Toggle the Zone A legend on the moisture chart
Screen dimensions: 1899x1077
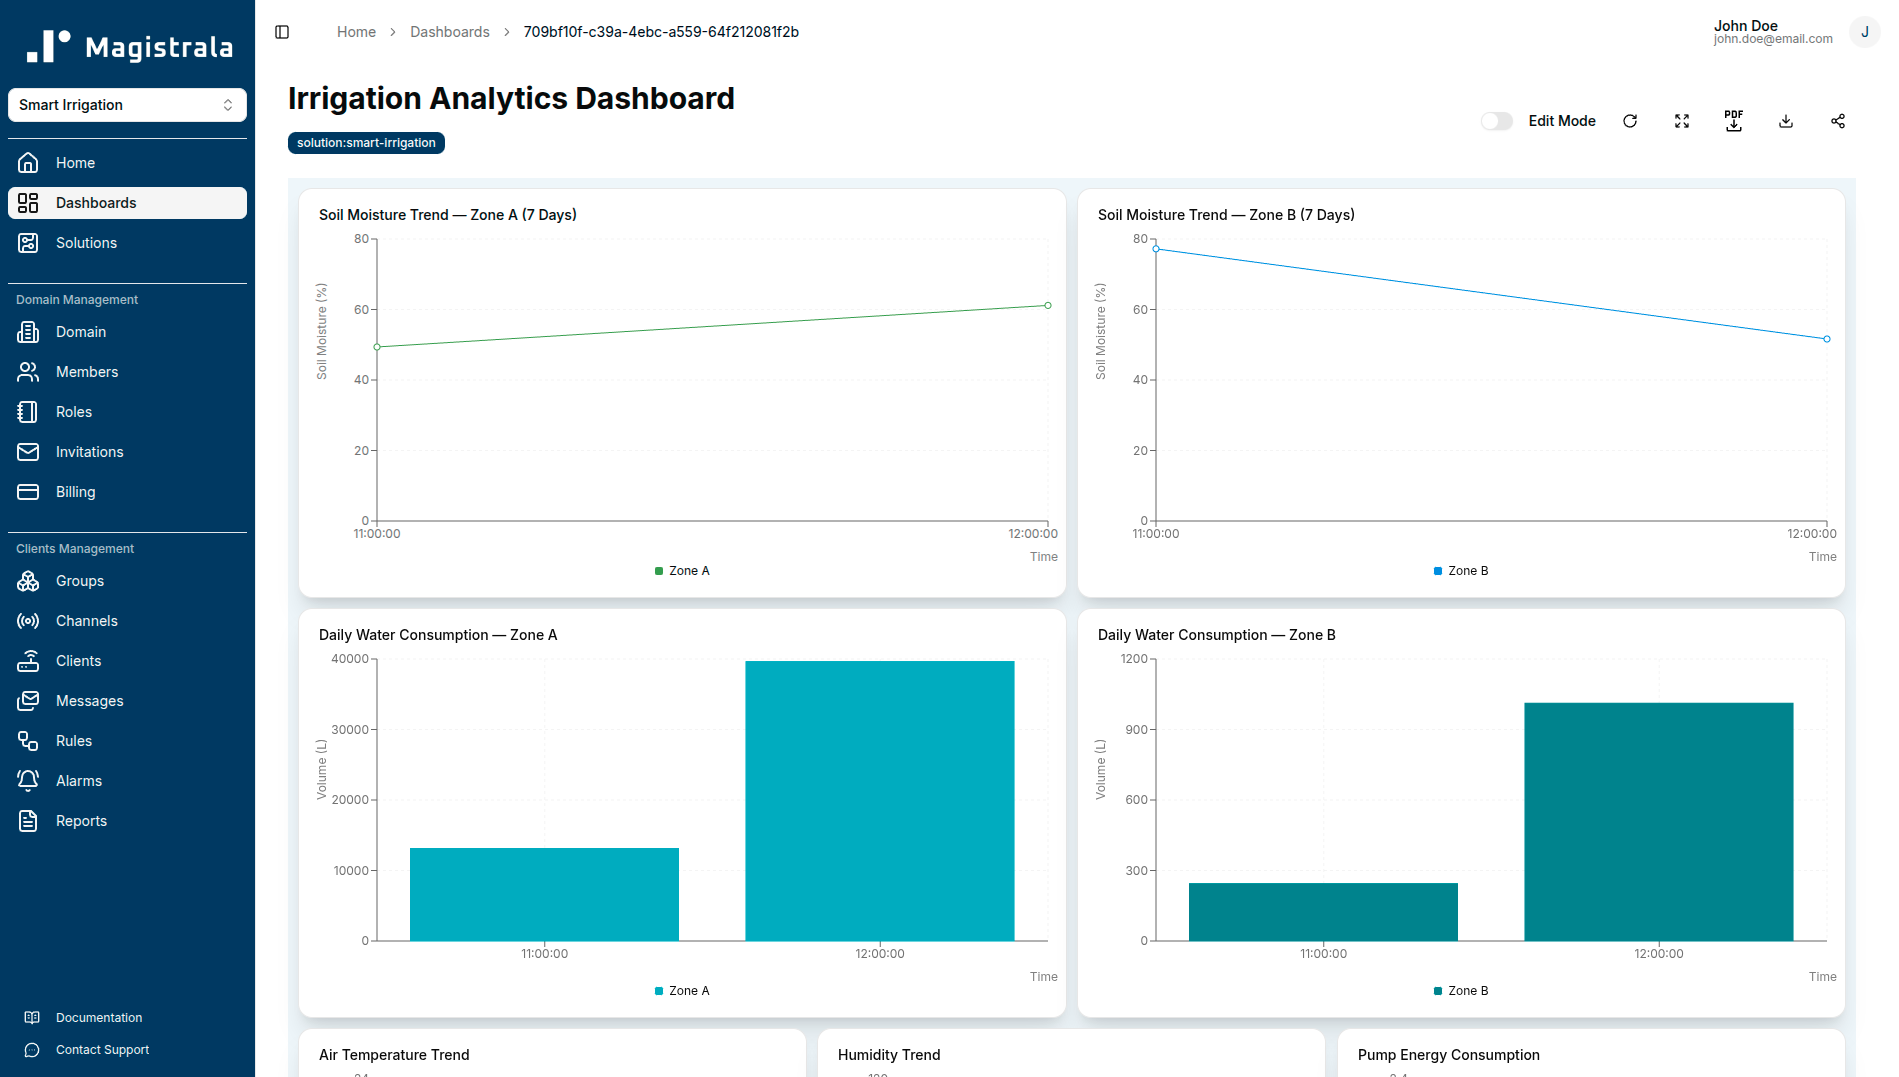(682, 570)
